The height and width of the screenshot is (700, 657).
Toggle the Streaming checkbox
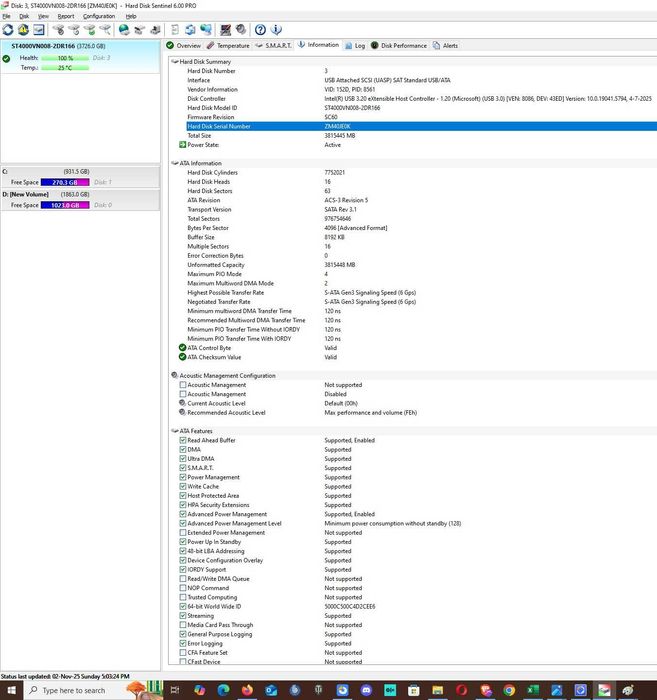pyautogui.click(x=183, y=616)
